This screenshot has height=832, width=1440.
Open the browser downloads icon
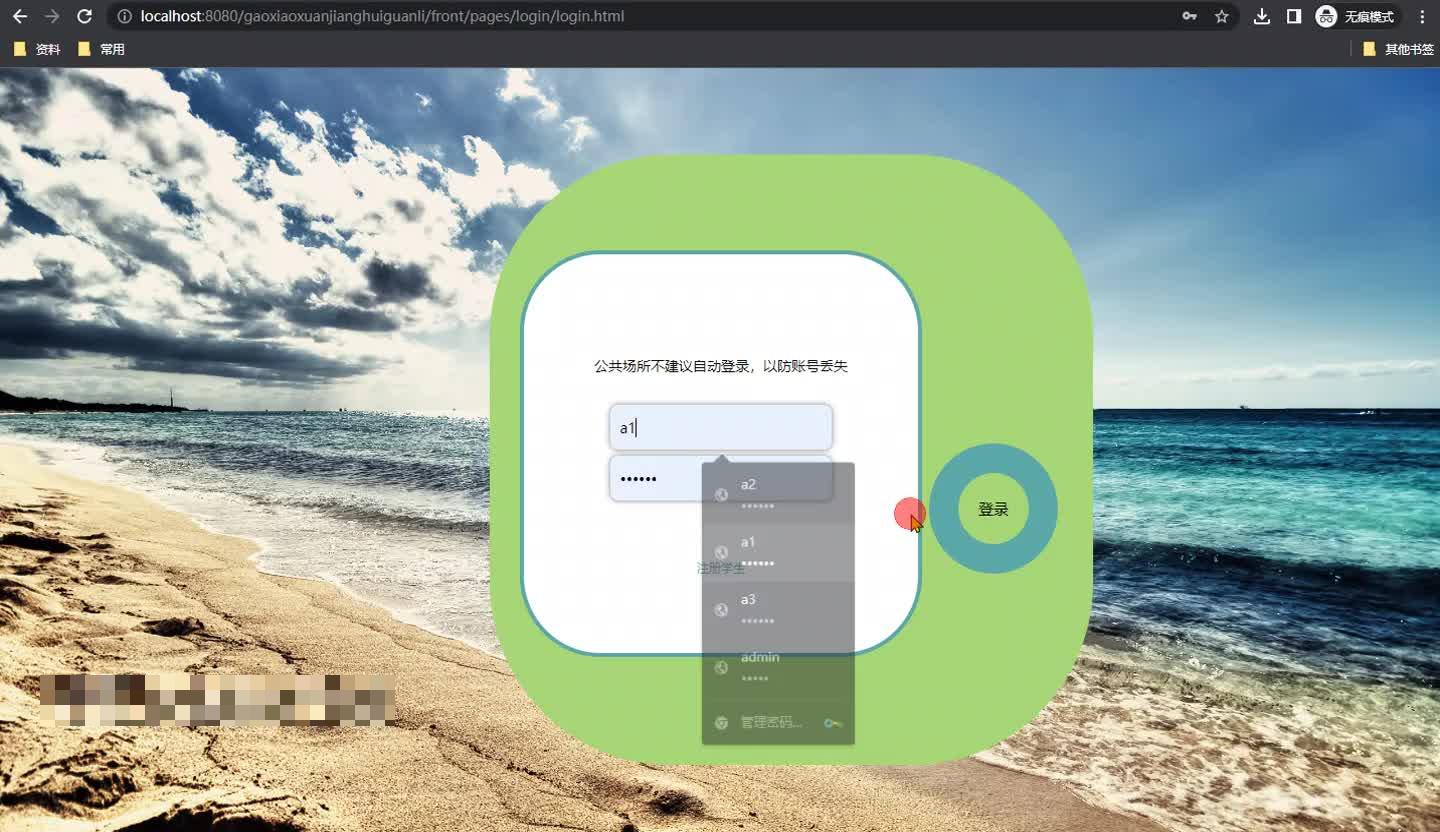point(1262,16)
